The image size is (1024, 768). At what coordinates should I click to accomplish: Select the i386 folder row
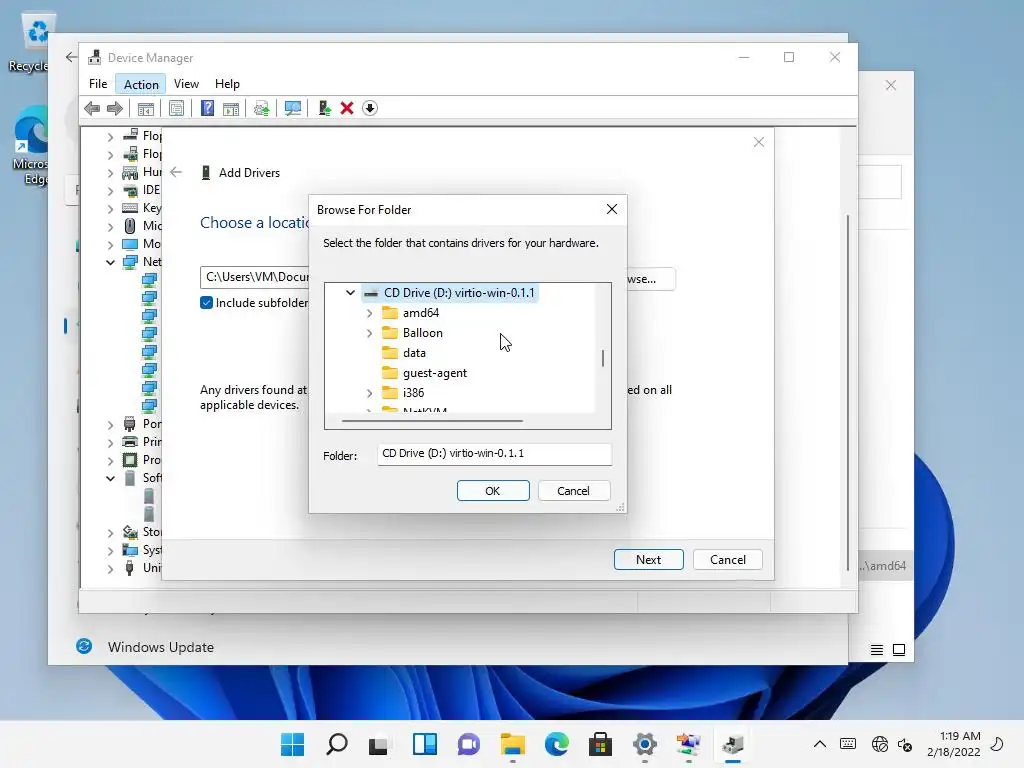[x=413, y=393]
